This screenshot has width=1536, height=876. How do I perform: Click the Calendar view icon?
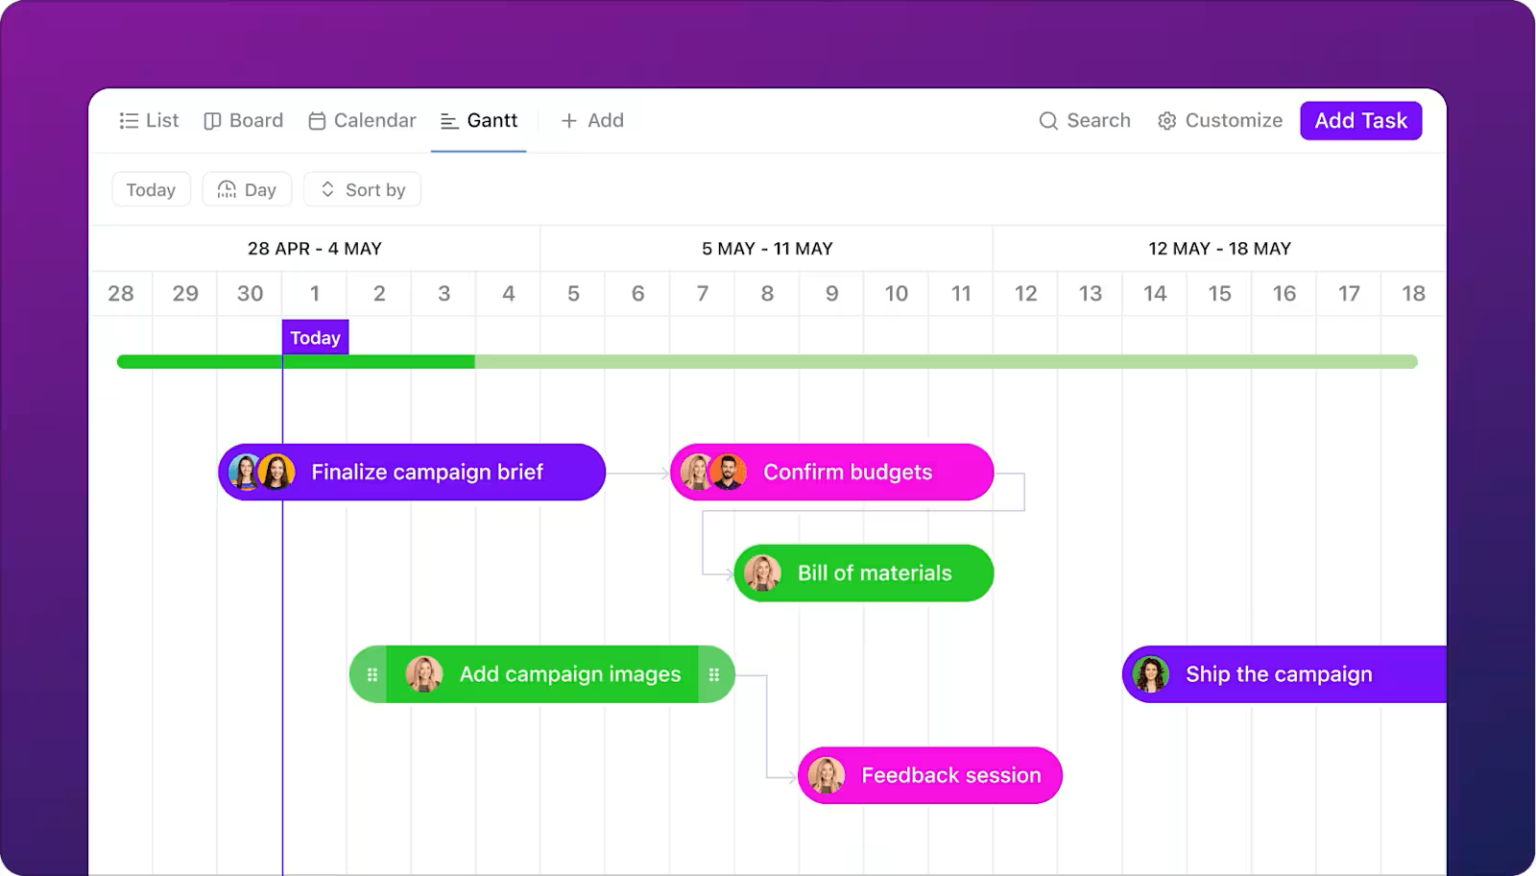pos(315,120)
